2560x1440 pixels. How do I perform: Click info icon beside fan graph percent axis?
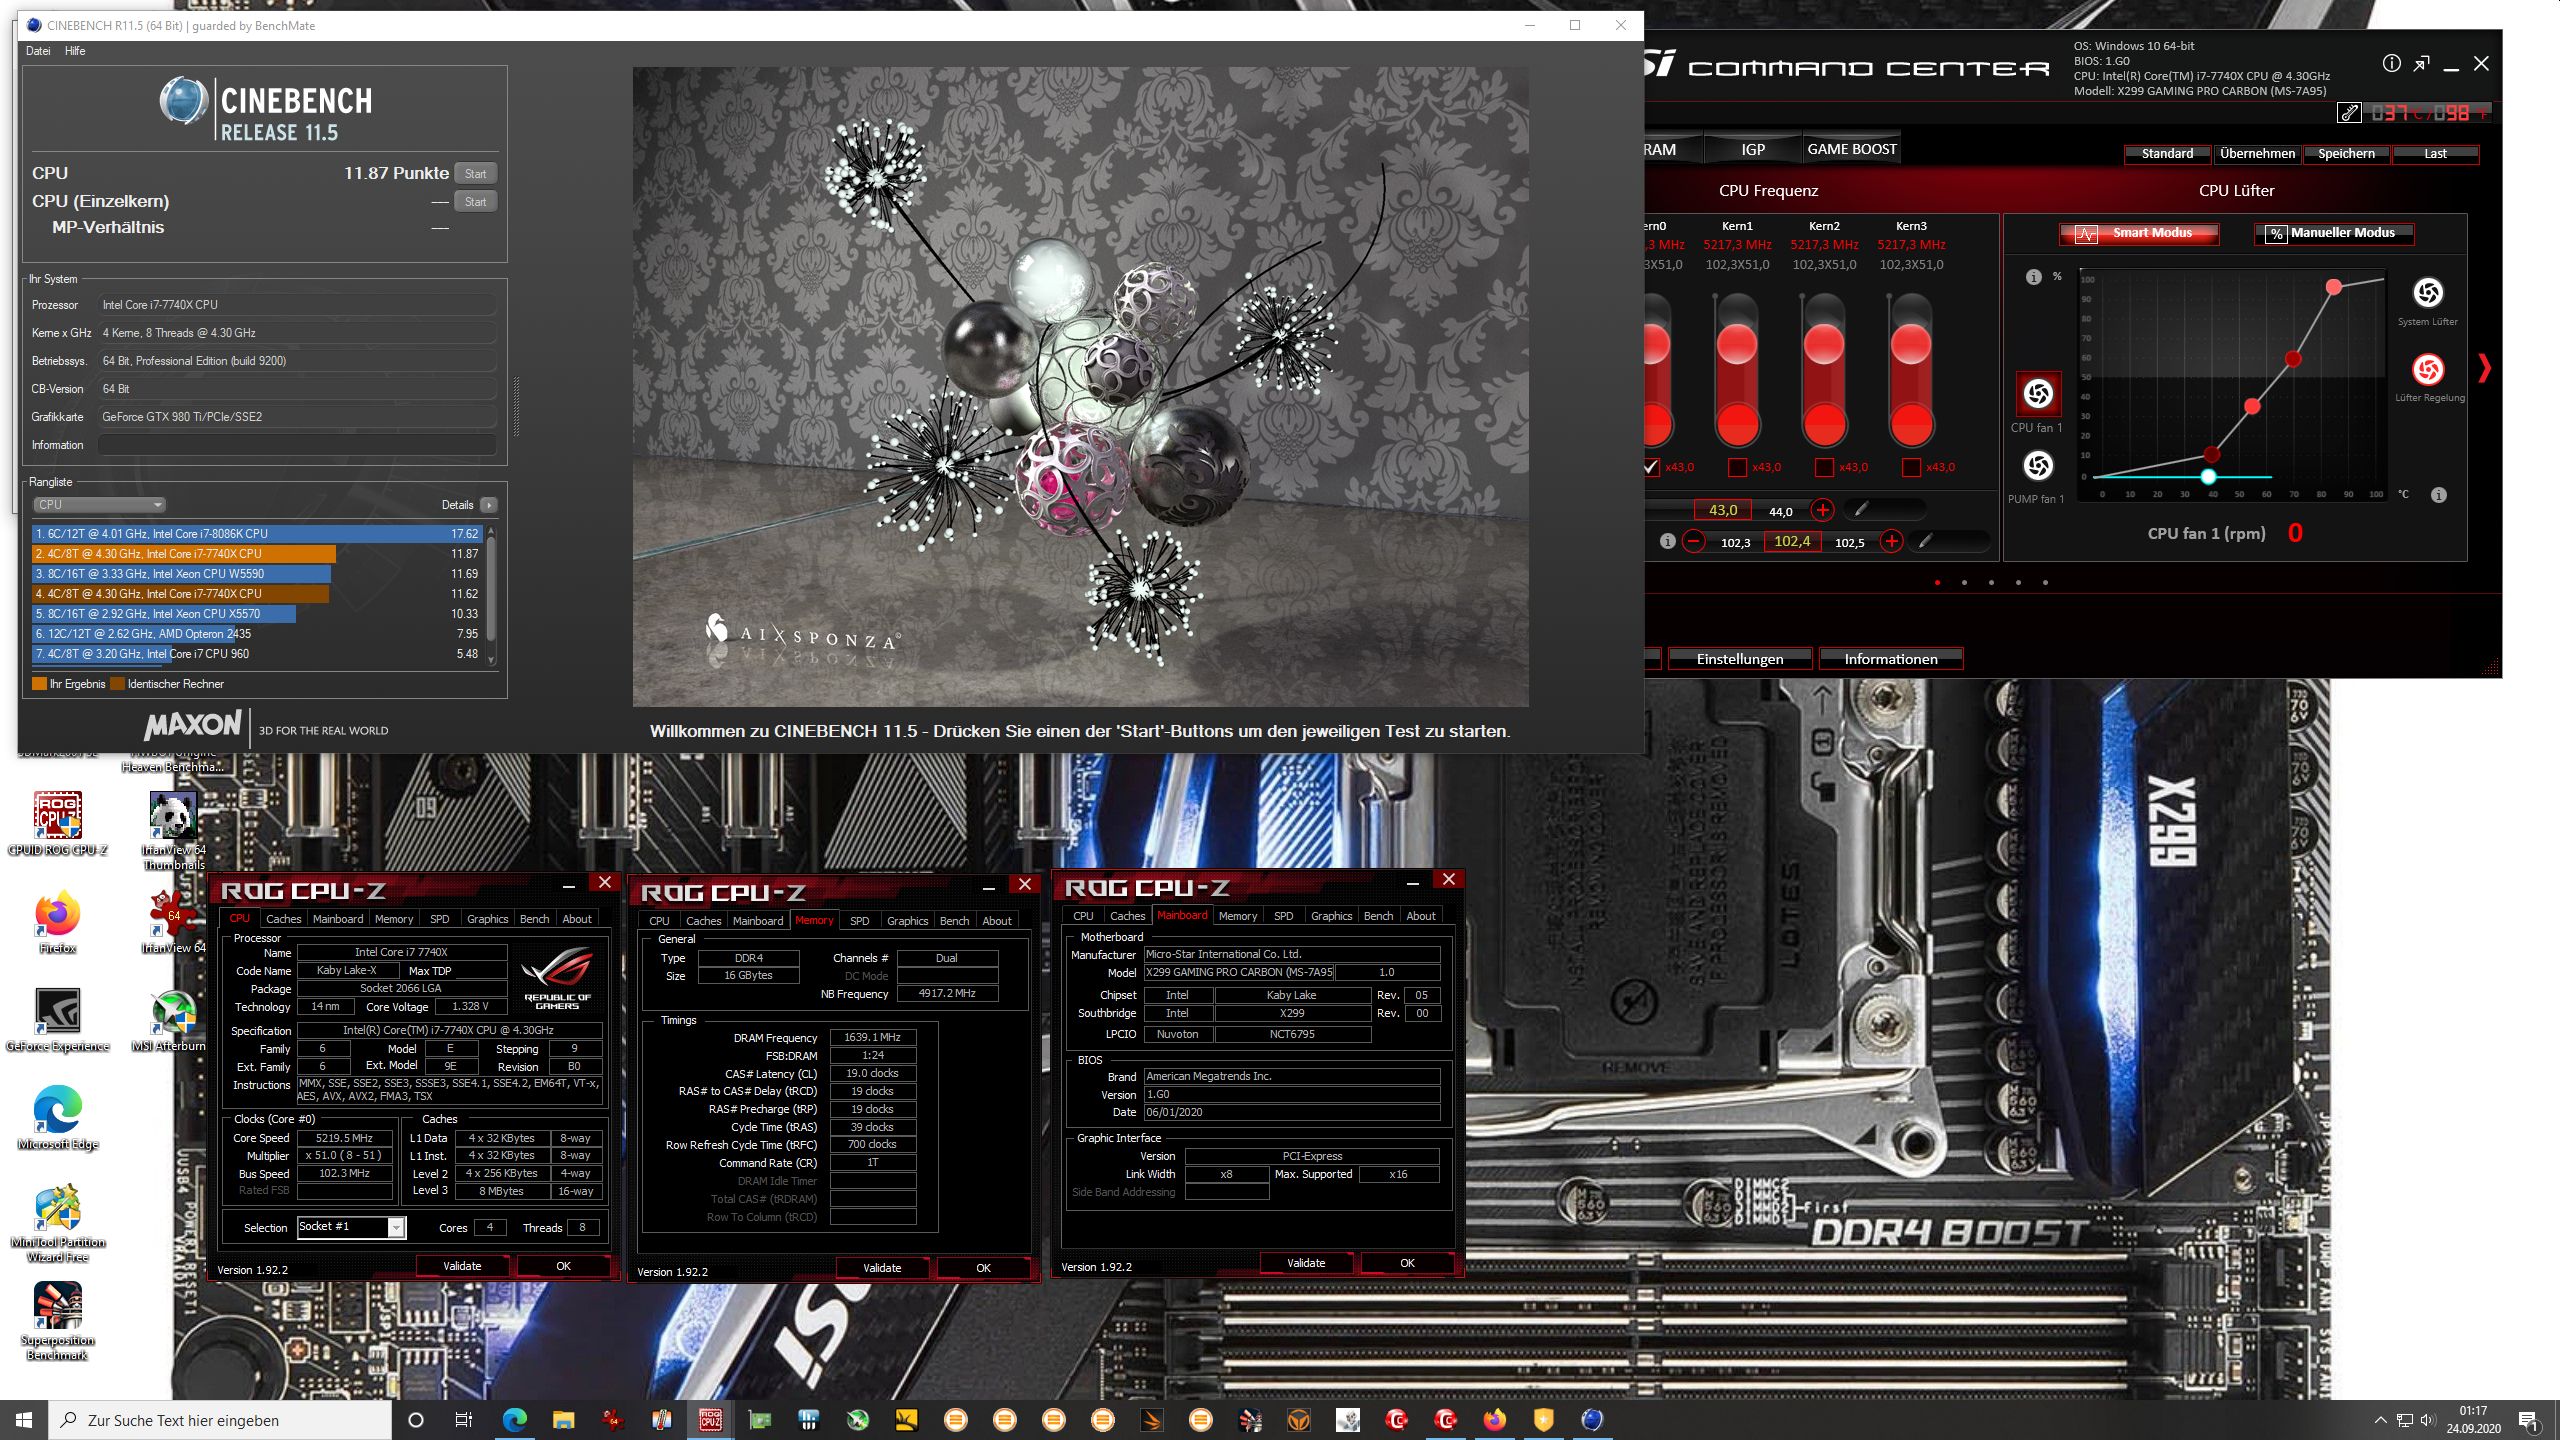click(2033, 277)
